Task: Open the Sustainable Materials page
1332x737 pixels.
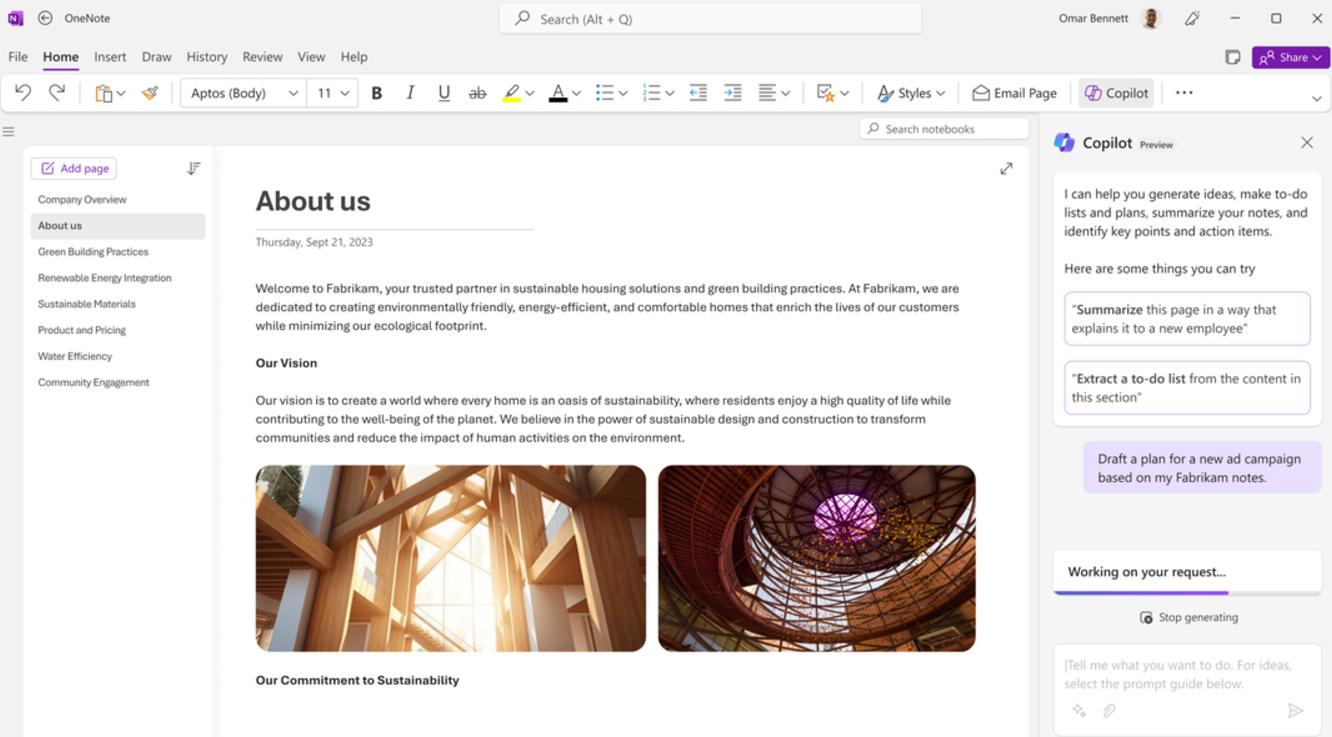Action: pos(87,303)
